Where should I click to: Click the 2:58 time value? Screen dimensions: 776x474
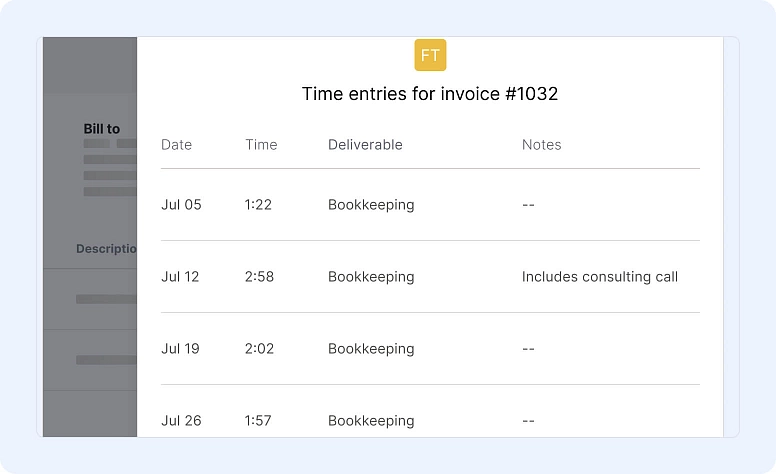point(260,277)
